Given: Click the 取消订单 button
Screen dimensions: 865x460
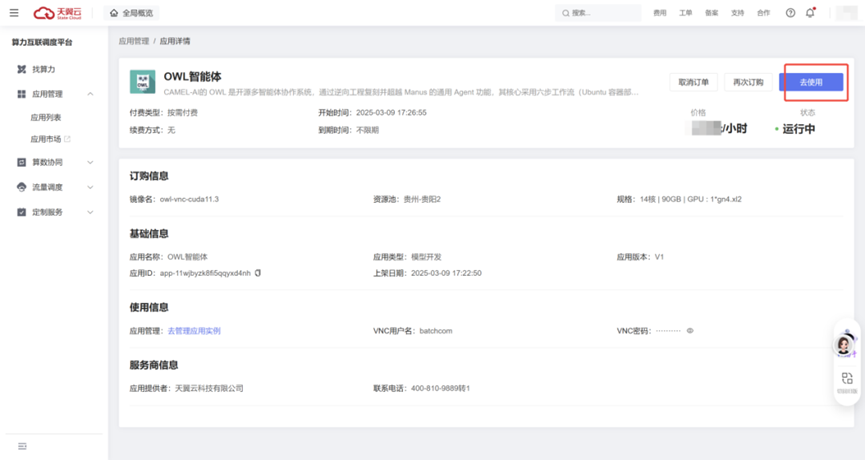Looking at the screenshot, I should click(x=693, y=82).
